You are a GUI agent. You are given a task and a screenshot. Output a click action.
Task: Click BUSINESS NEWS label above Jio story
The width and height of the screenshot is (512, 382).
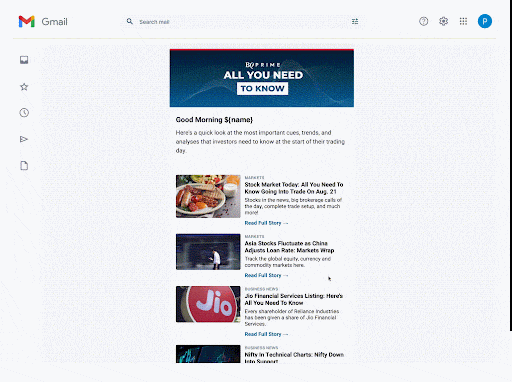(x=261, y=289)
